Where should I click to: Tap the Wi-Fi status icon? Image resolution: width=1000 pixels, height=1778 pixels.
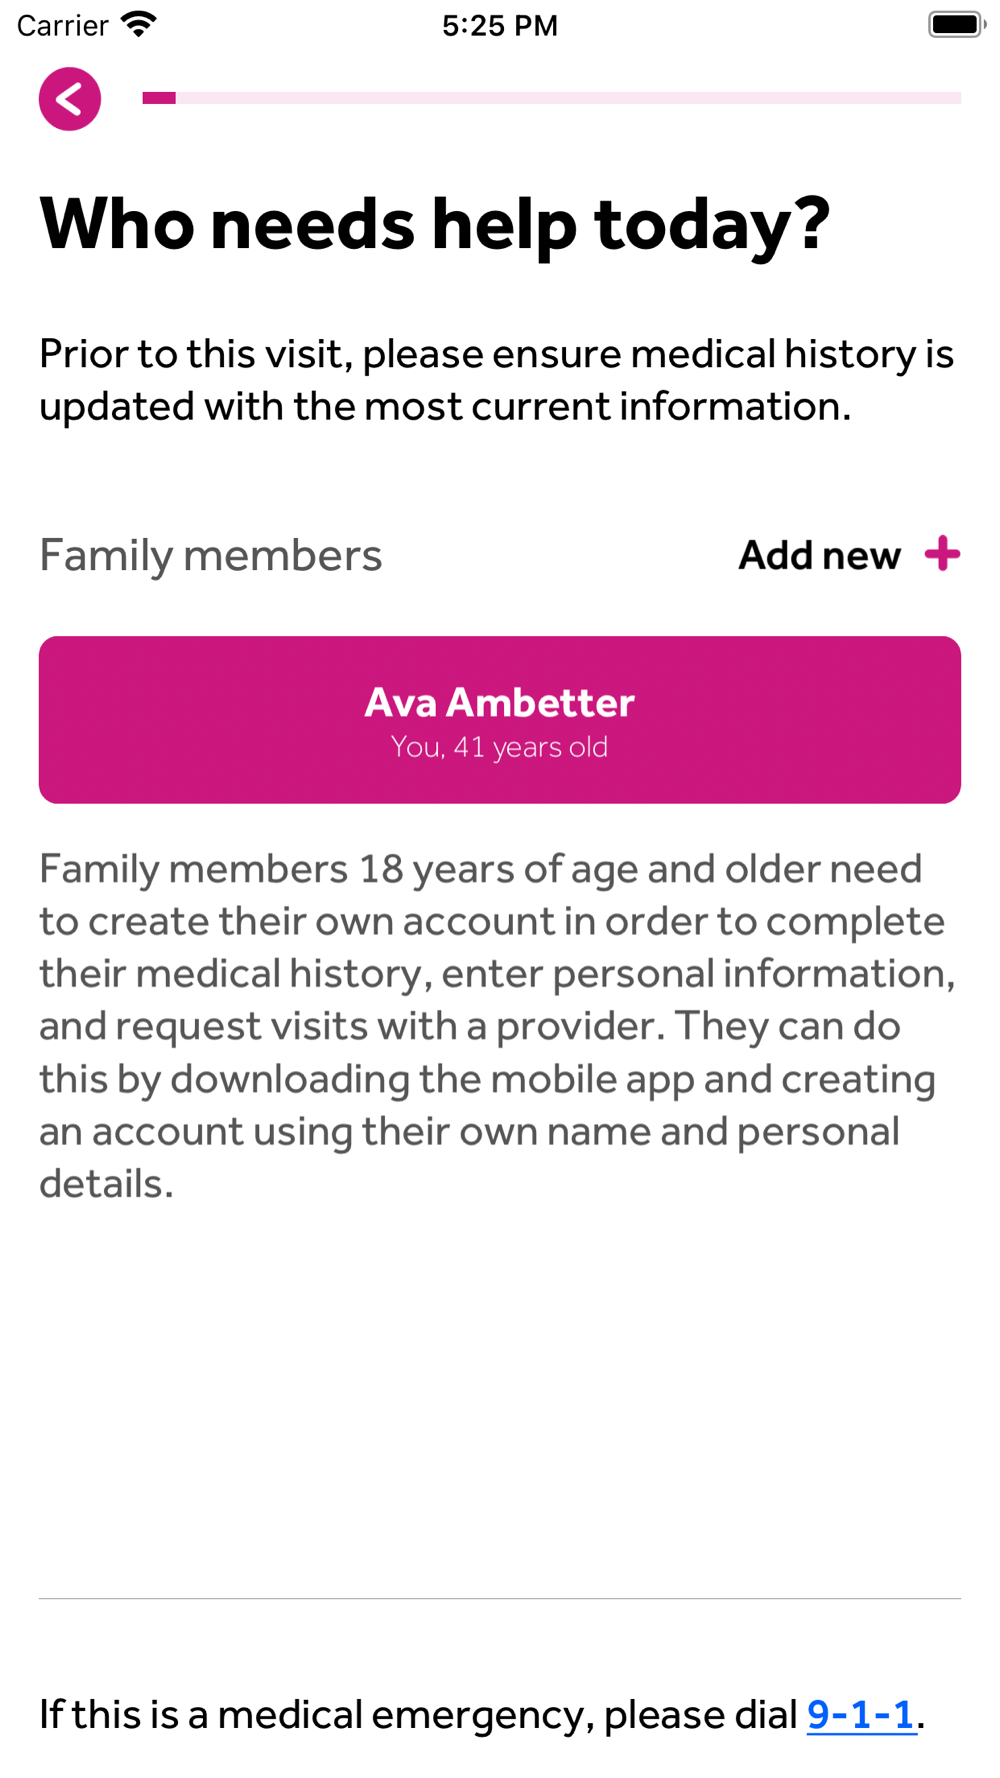(x=138, y=24)
